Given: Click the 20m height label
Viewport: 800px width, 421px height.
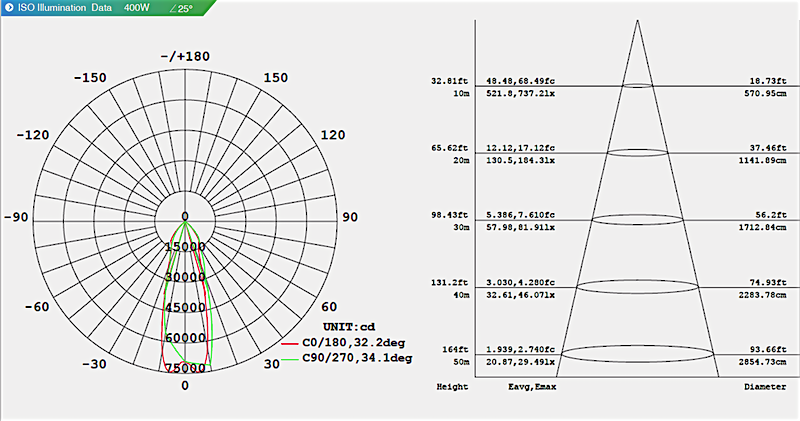Looking at the screenshot, I should click(461, 160).
